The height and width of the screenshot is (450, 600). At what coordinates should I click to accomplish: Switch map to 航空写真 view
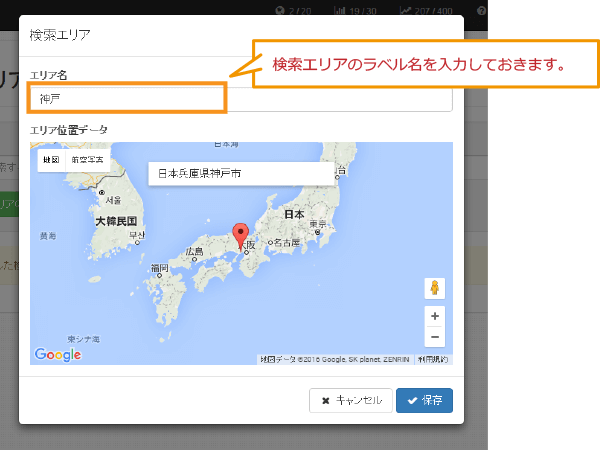[x=88, y=160]
